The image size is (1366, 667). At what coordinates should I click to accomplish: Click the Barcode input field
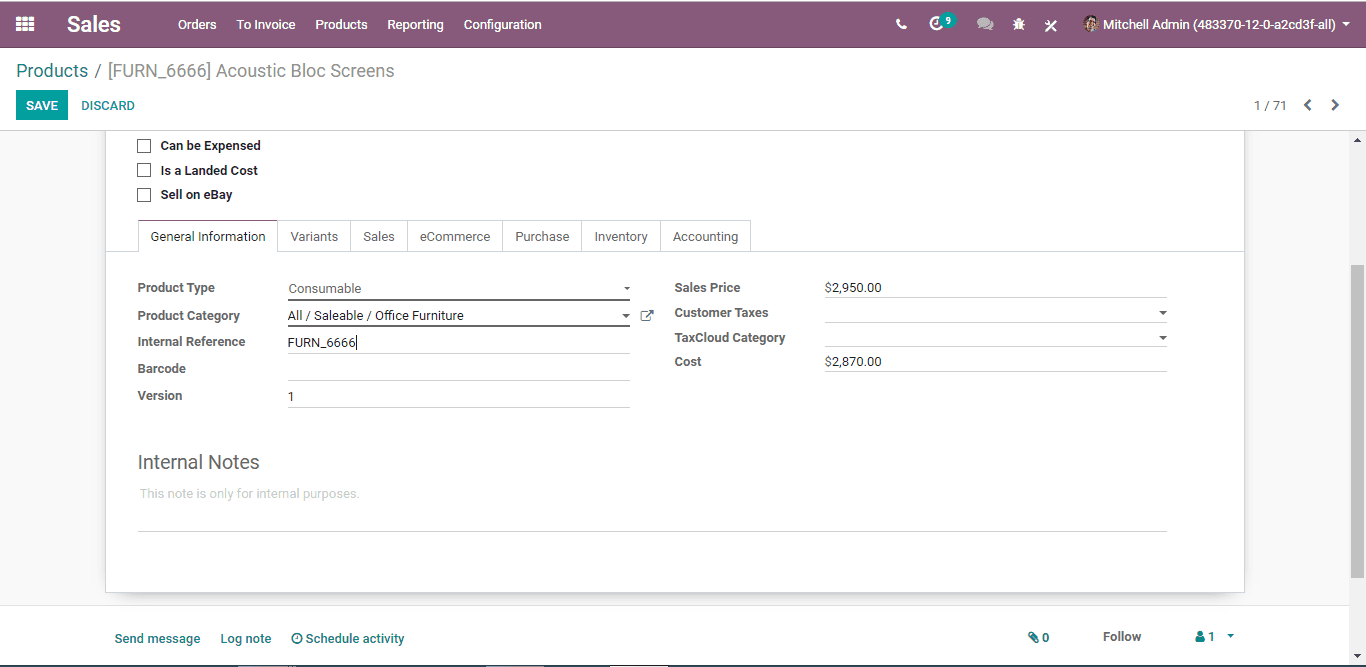click(459, 369)
